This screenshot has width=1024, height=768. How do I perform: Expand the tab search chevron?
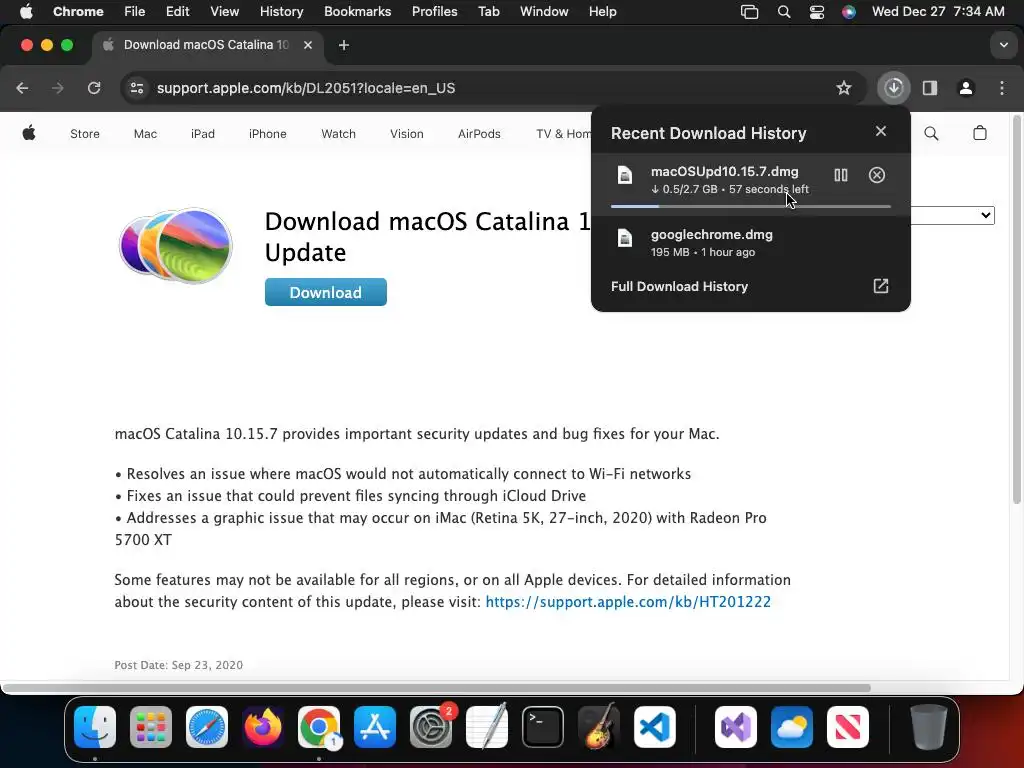click(x=1003, y=45)
